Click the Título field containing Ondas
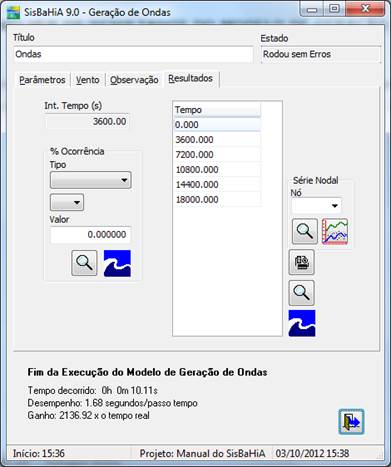The width and height of the screenshot is (391, 467). tap(133, 54)
